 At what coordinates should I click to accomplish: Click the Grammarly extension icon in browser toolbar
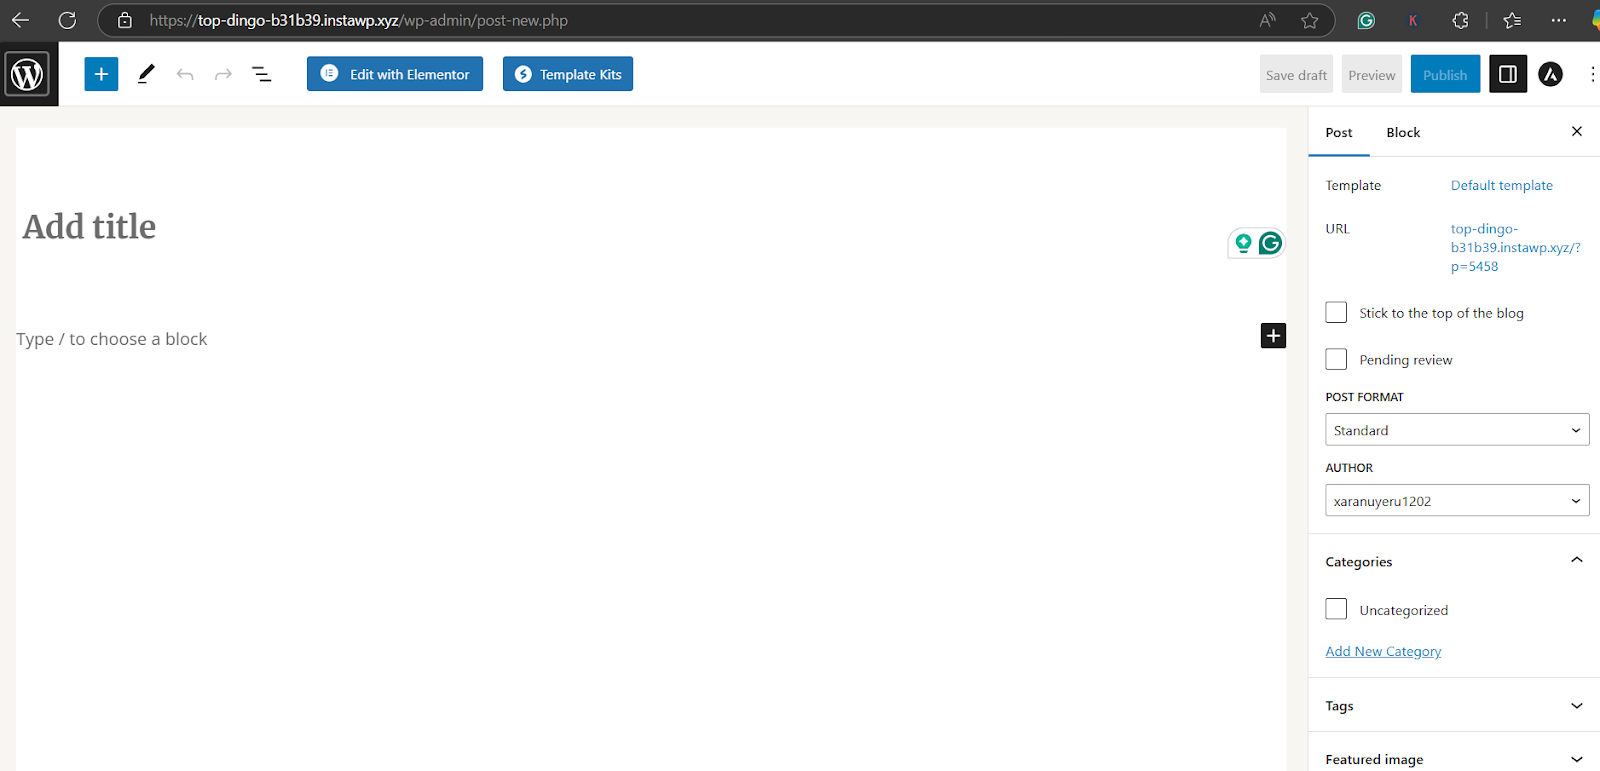click(1366, 20)
